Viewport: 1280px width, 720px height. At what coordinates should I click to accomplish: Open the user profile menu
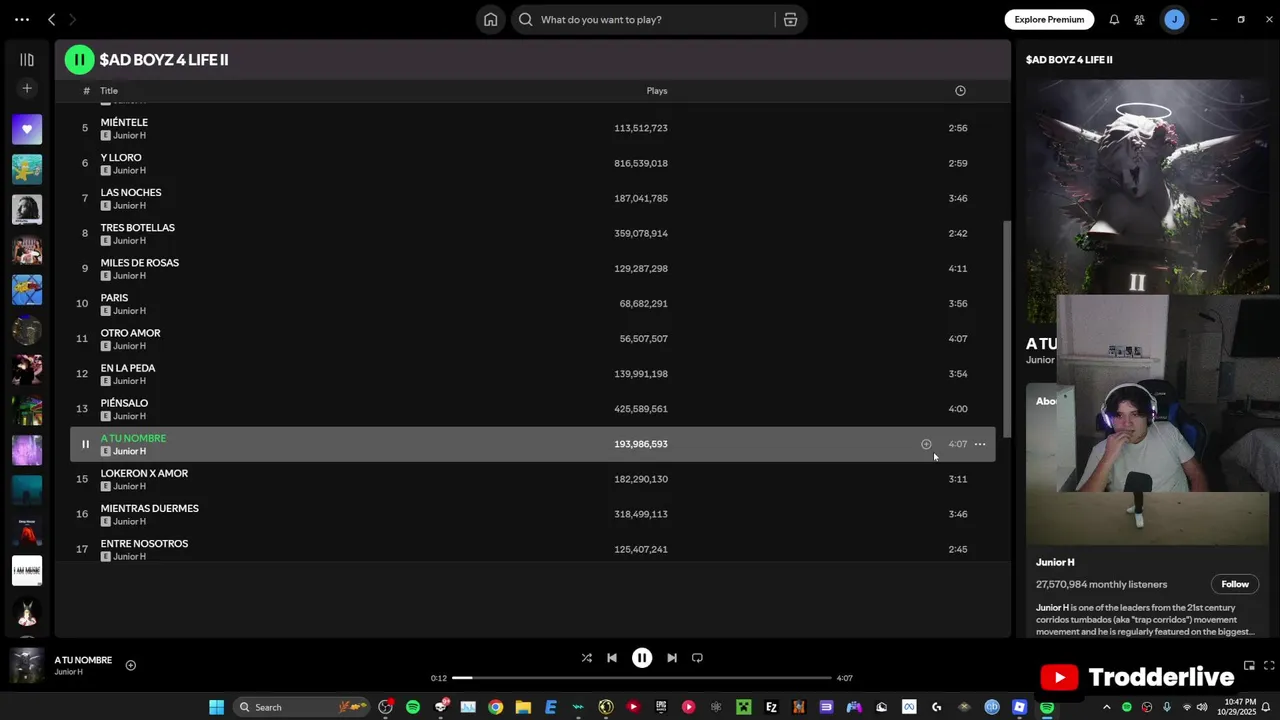pos(1174,19)
